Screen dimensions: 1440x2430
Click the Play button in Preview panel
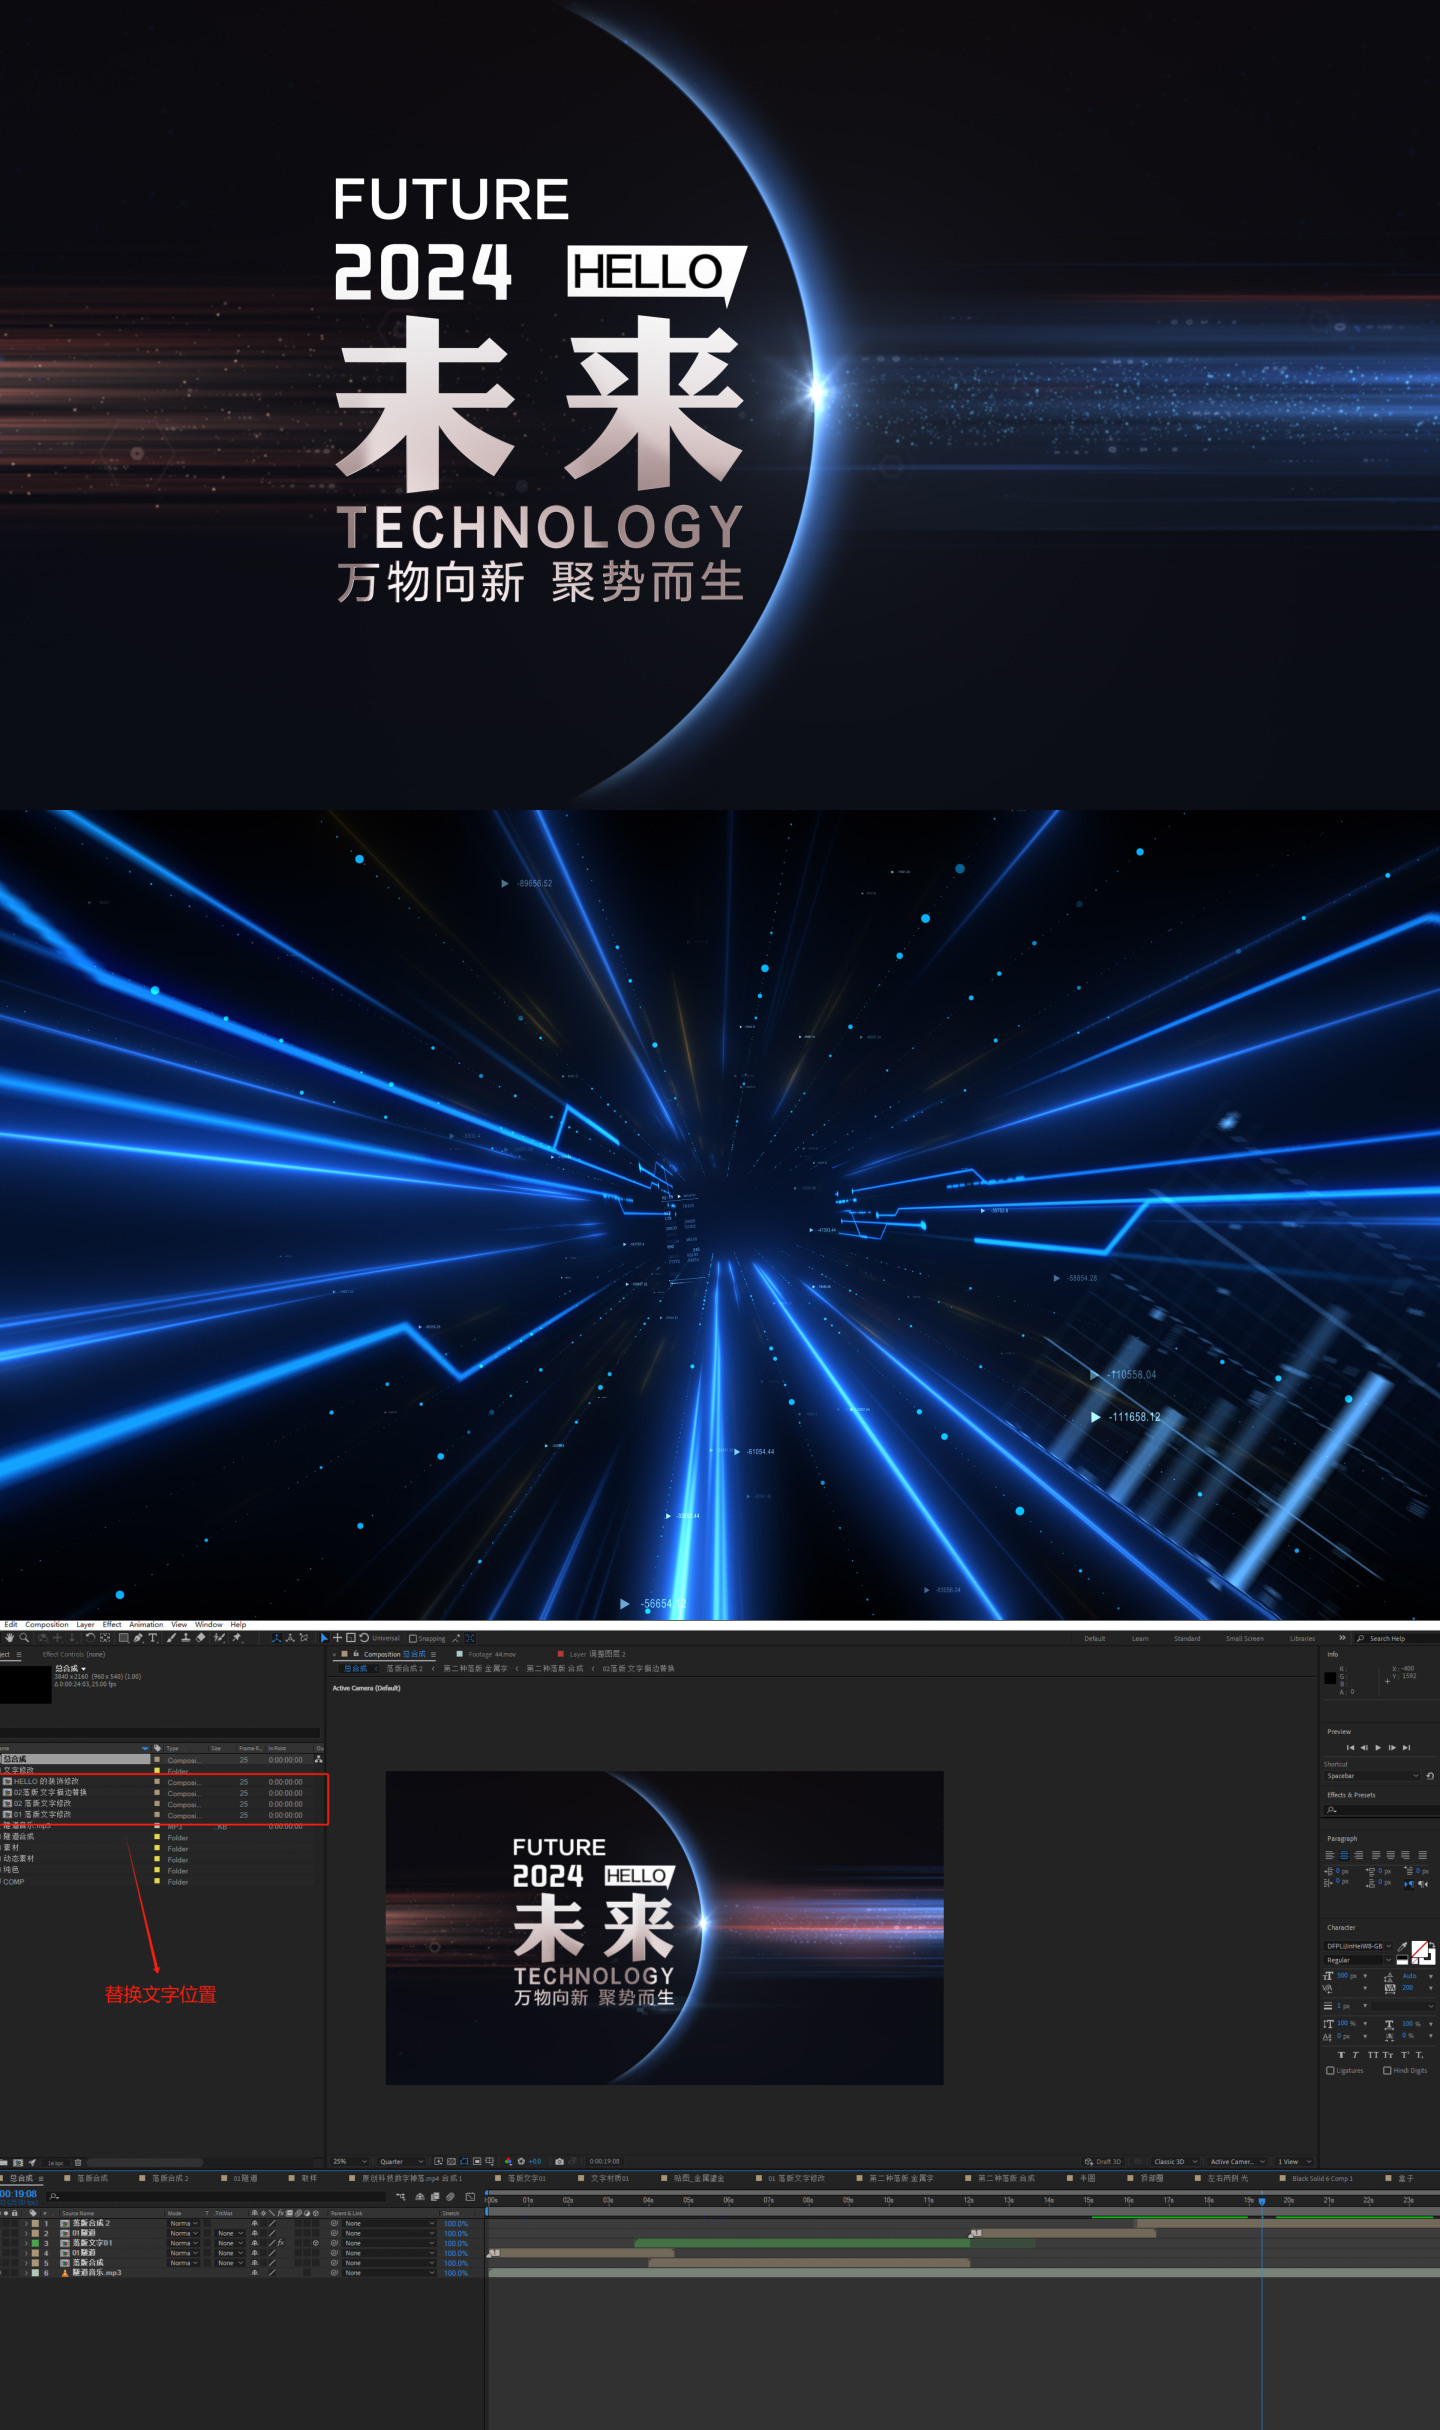click(1378, 1748)
